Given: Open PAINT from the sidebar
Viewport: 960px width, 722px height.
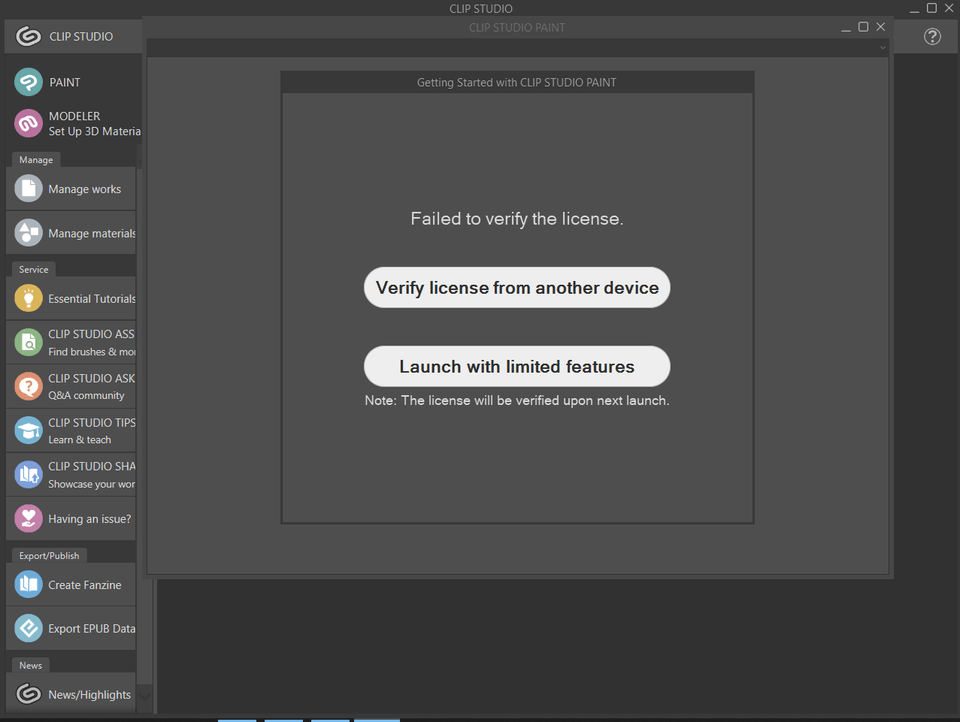Looking at the screenshot, I should click(65, 82).
